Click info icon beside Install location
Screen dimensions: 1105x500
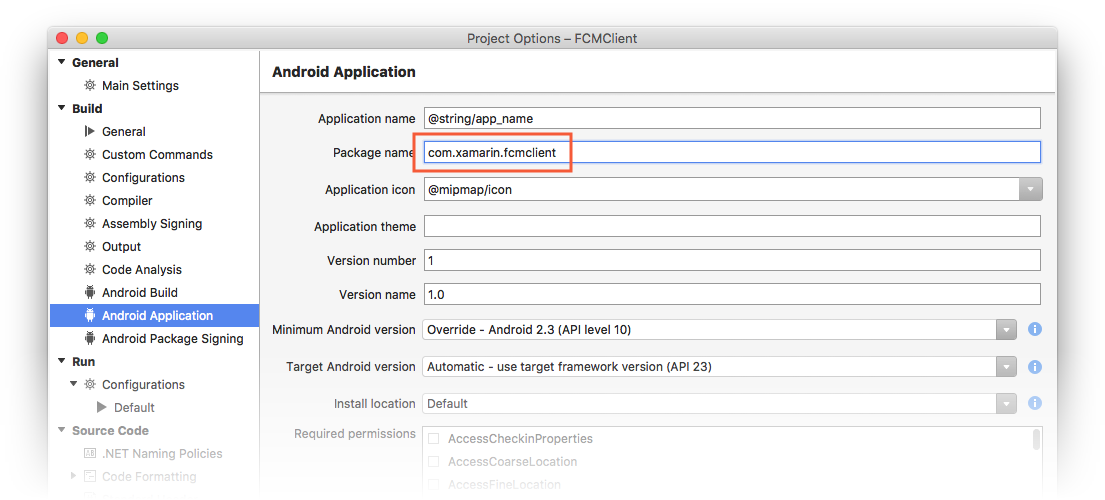(x=1035, y=404)
